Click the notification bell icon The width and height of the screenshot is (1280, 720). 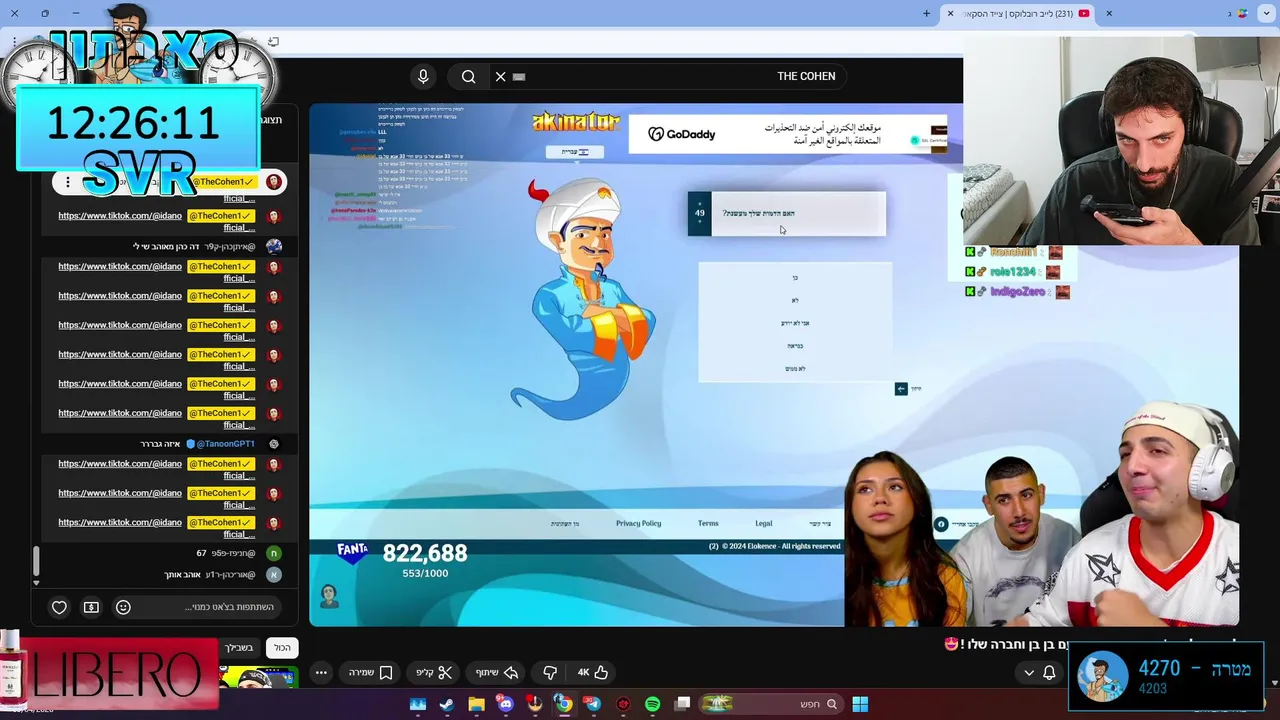pyautogui.click(x=1049, y=673)
